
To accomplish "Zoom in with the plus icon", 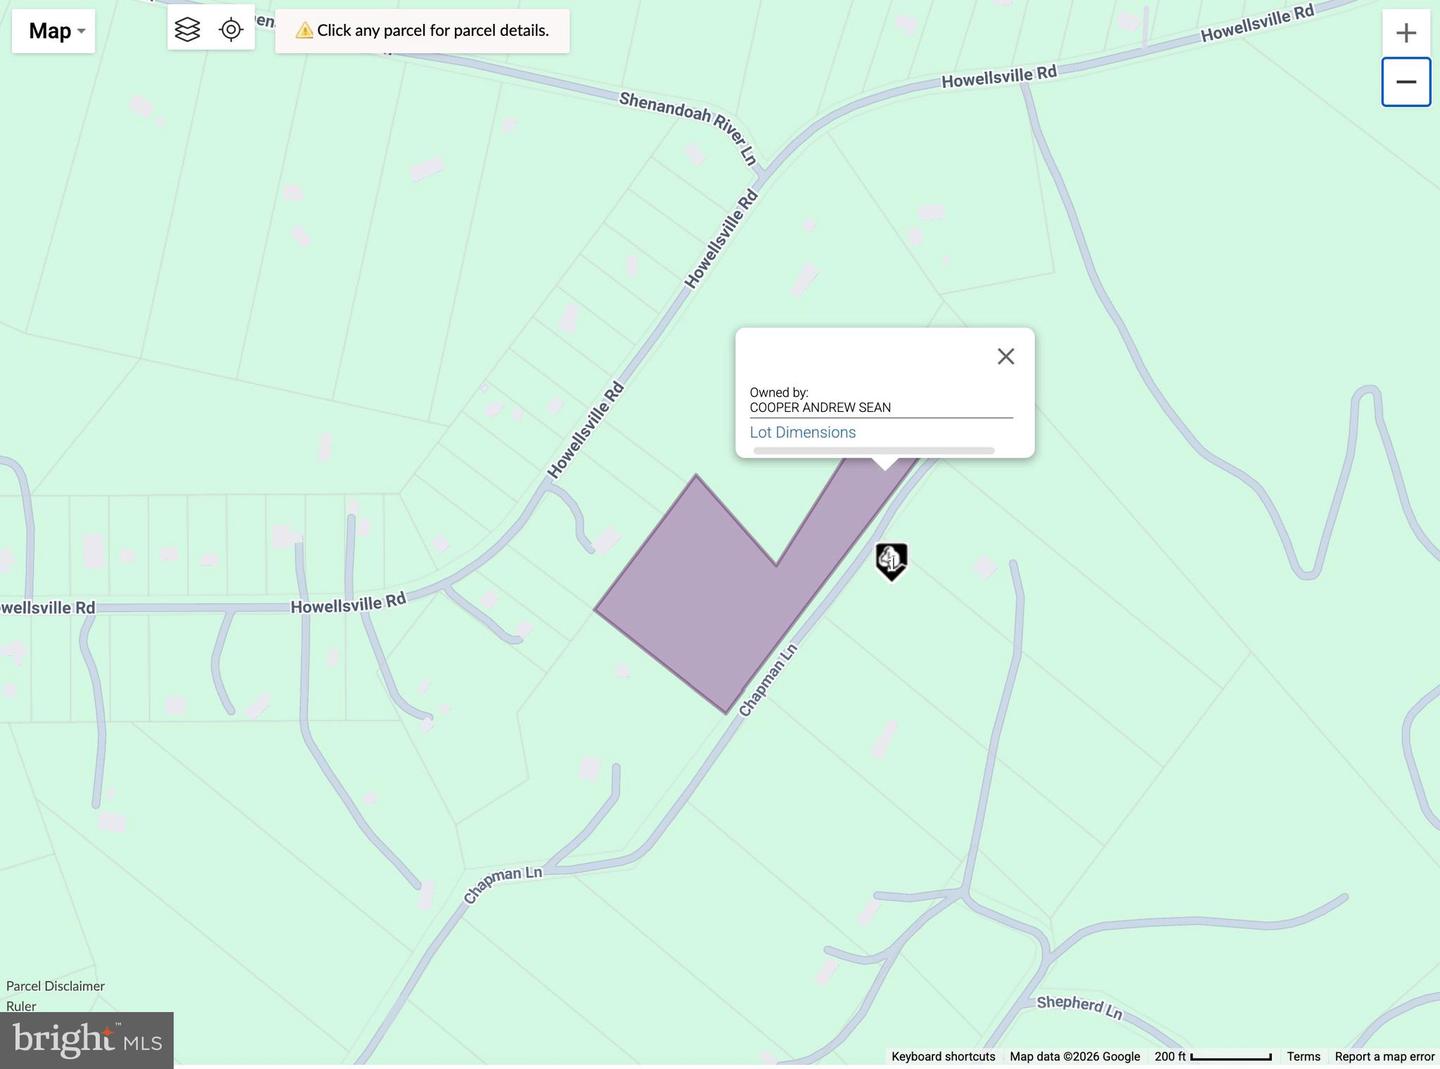I will tap(1405, 32).
